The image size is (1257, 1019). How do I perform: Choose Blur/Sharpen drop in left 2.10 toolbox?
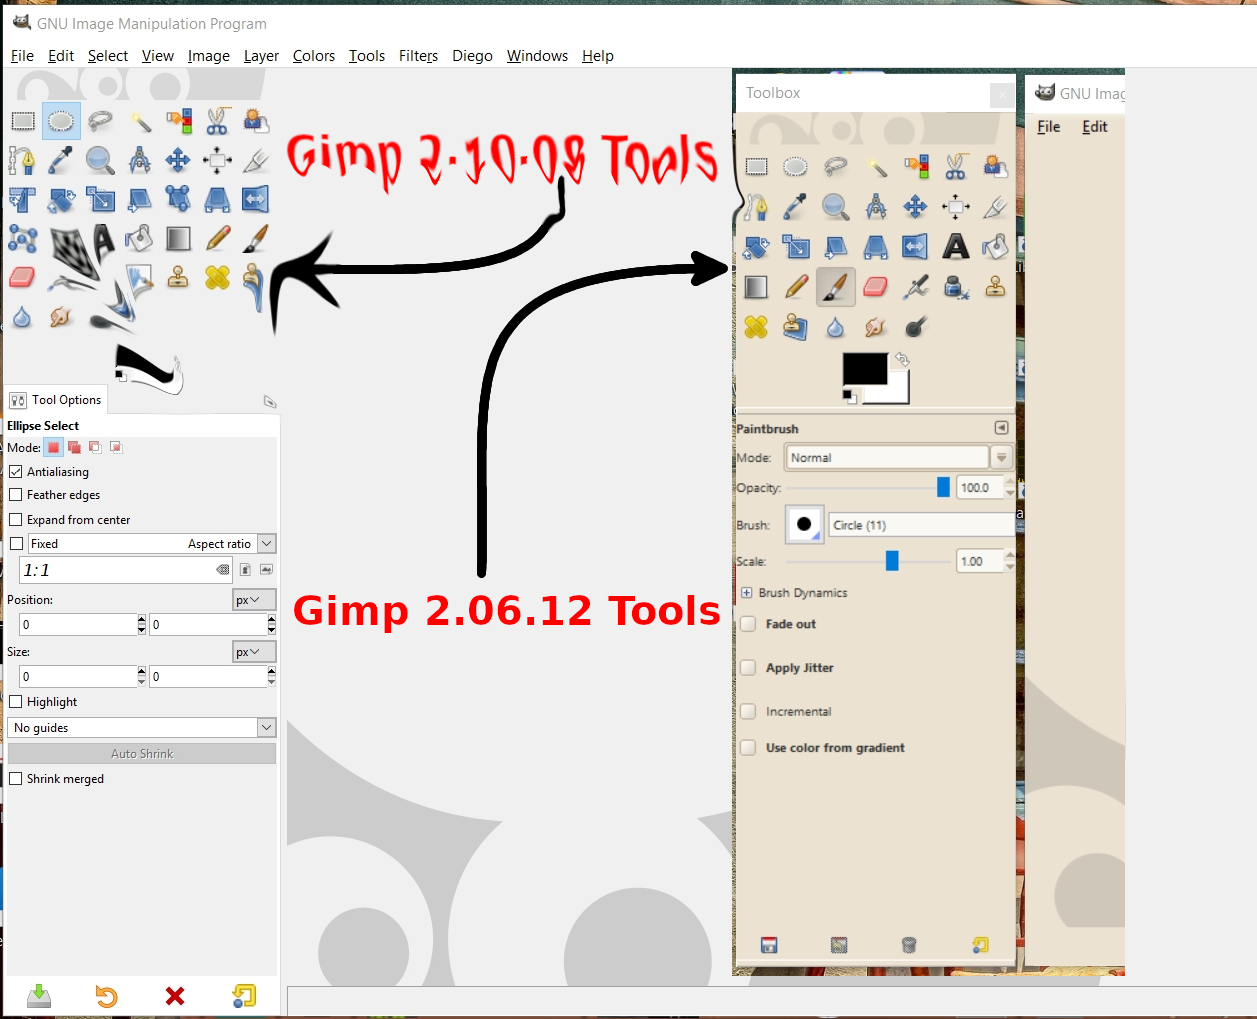[x=22, y=317]
